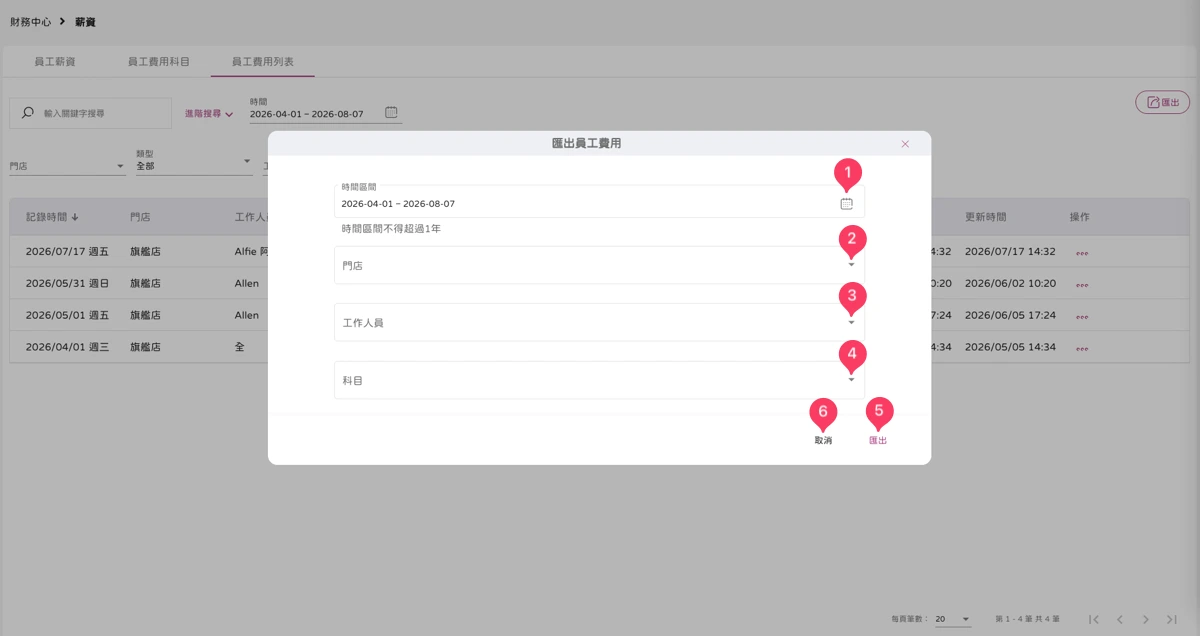Image resolution: width=1200 pixels, height=636 pixels.
Task: Expand the 進階搜尋 advanced search
Action: [x=209, y=114]
